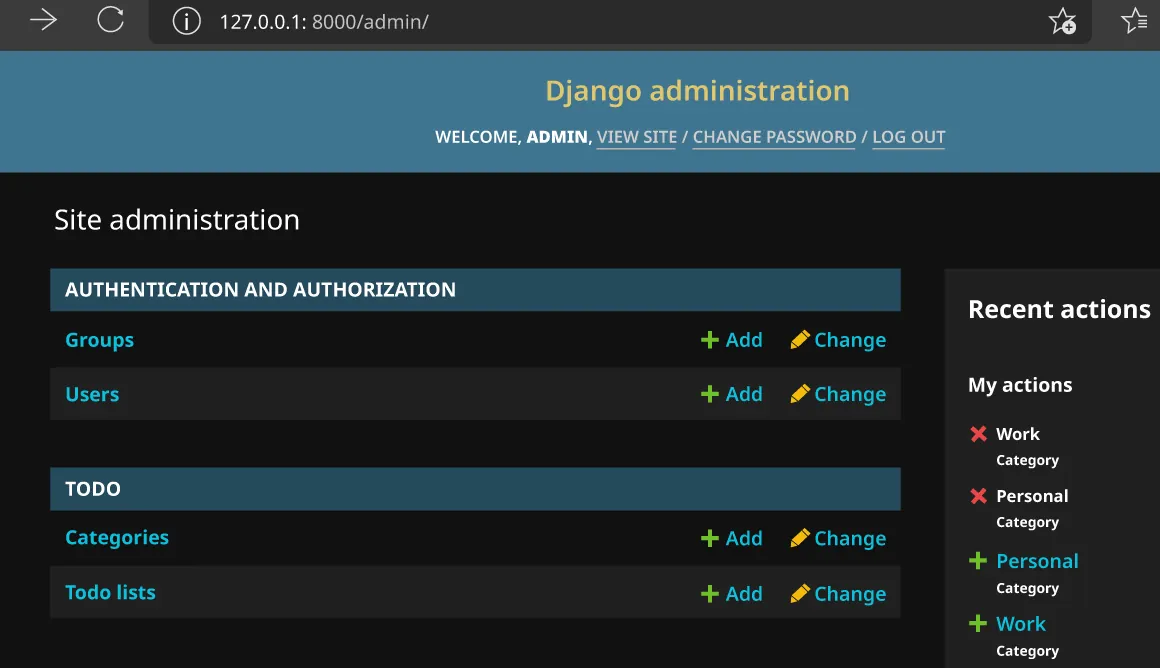Click the bookmark star icon in the toolbar
This screenshot has width=1160, height=668.
[1063, 22]
